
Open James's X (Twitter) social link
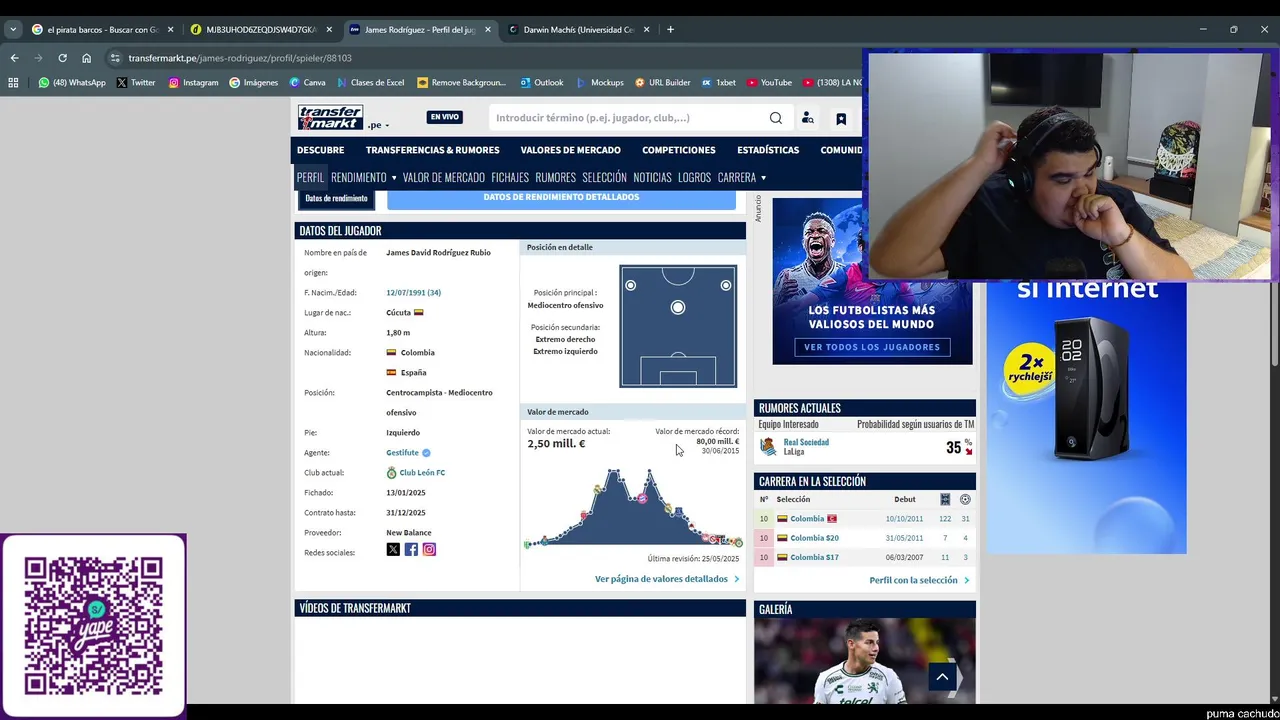click(393, 549)
